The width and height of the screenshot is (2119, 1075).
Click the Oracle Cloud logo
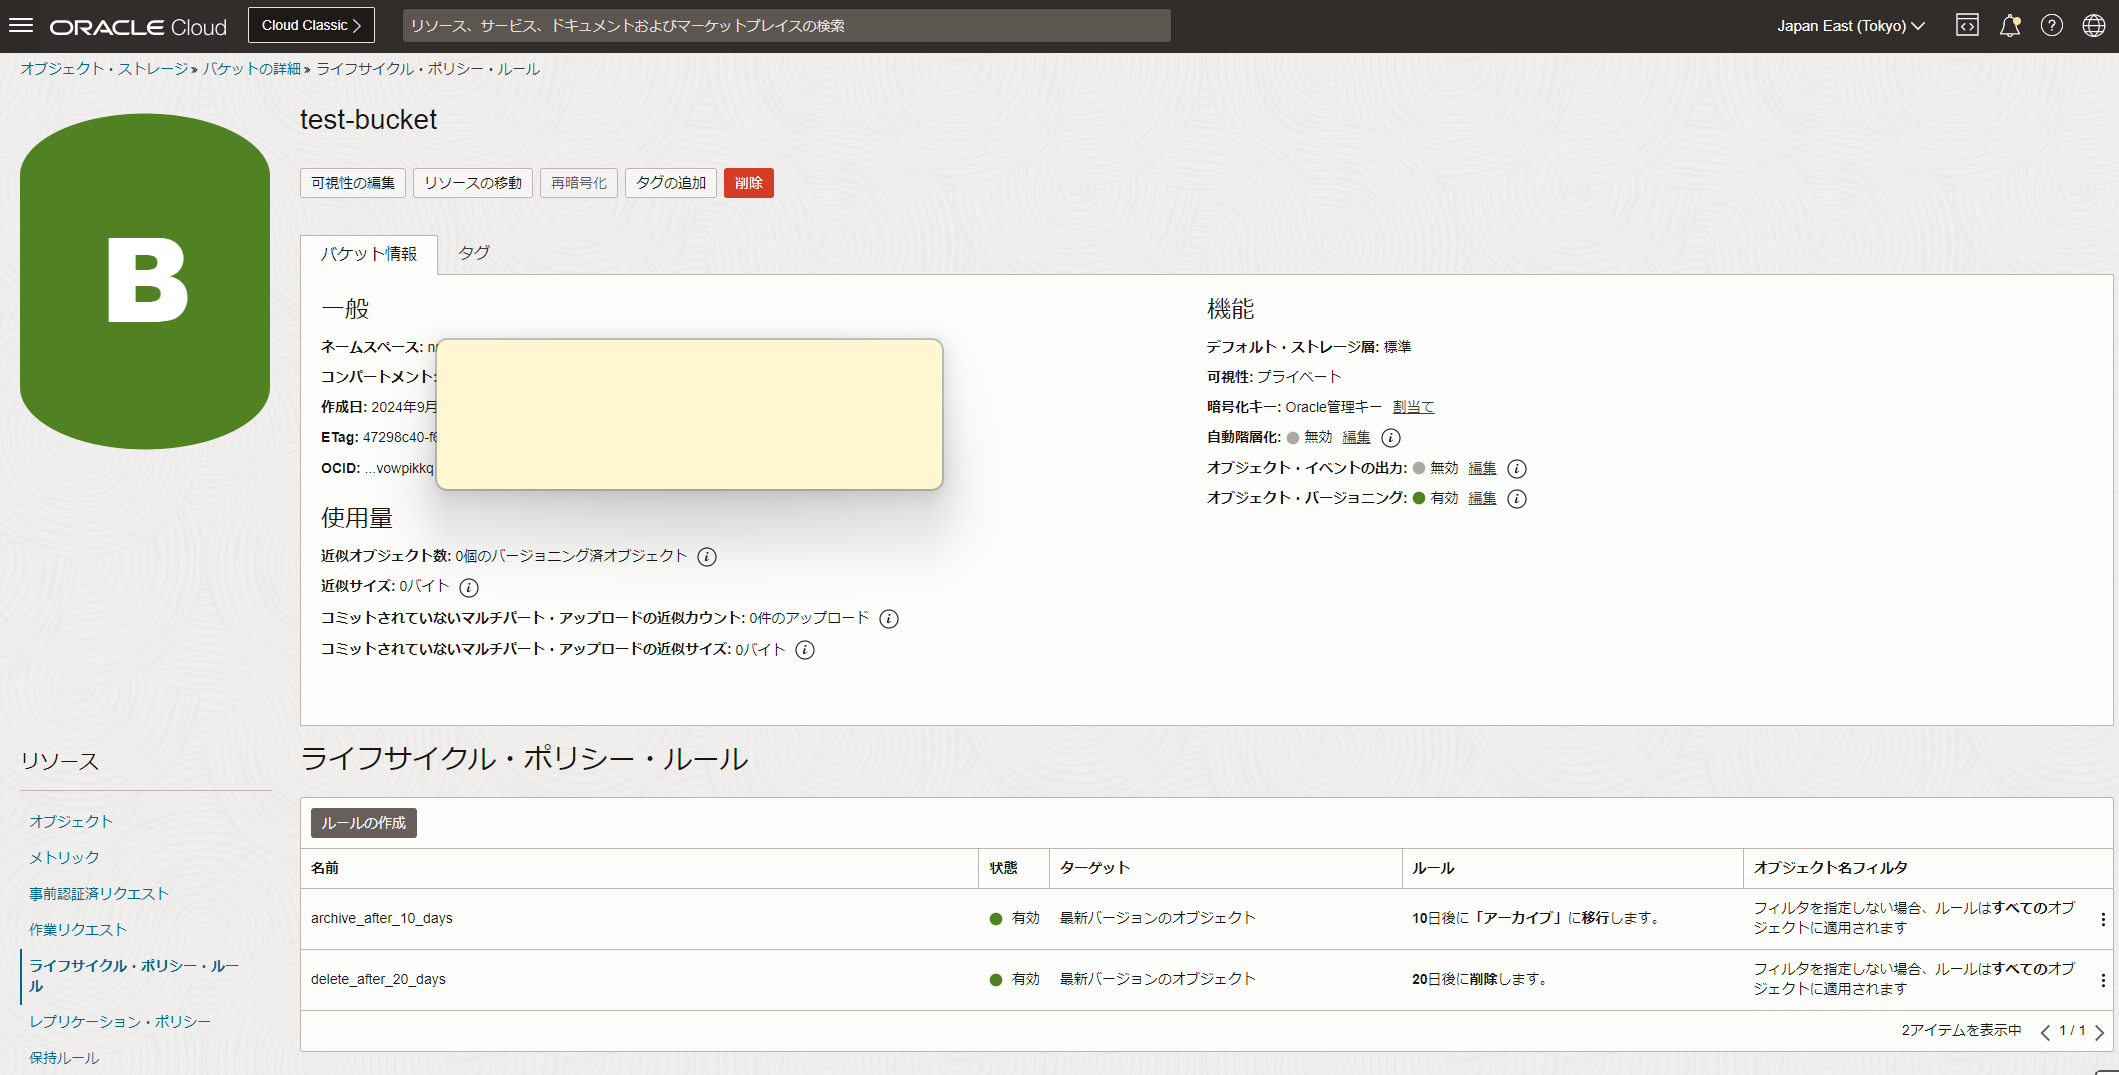138,27
